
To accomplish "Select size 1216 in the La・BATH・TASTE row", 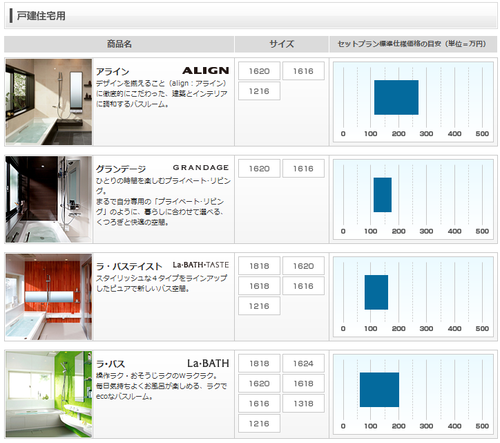I will 259,306.
